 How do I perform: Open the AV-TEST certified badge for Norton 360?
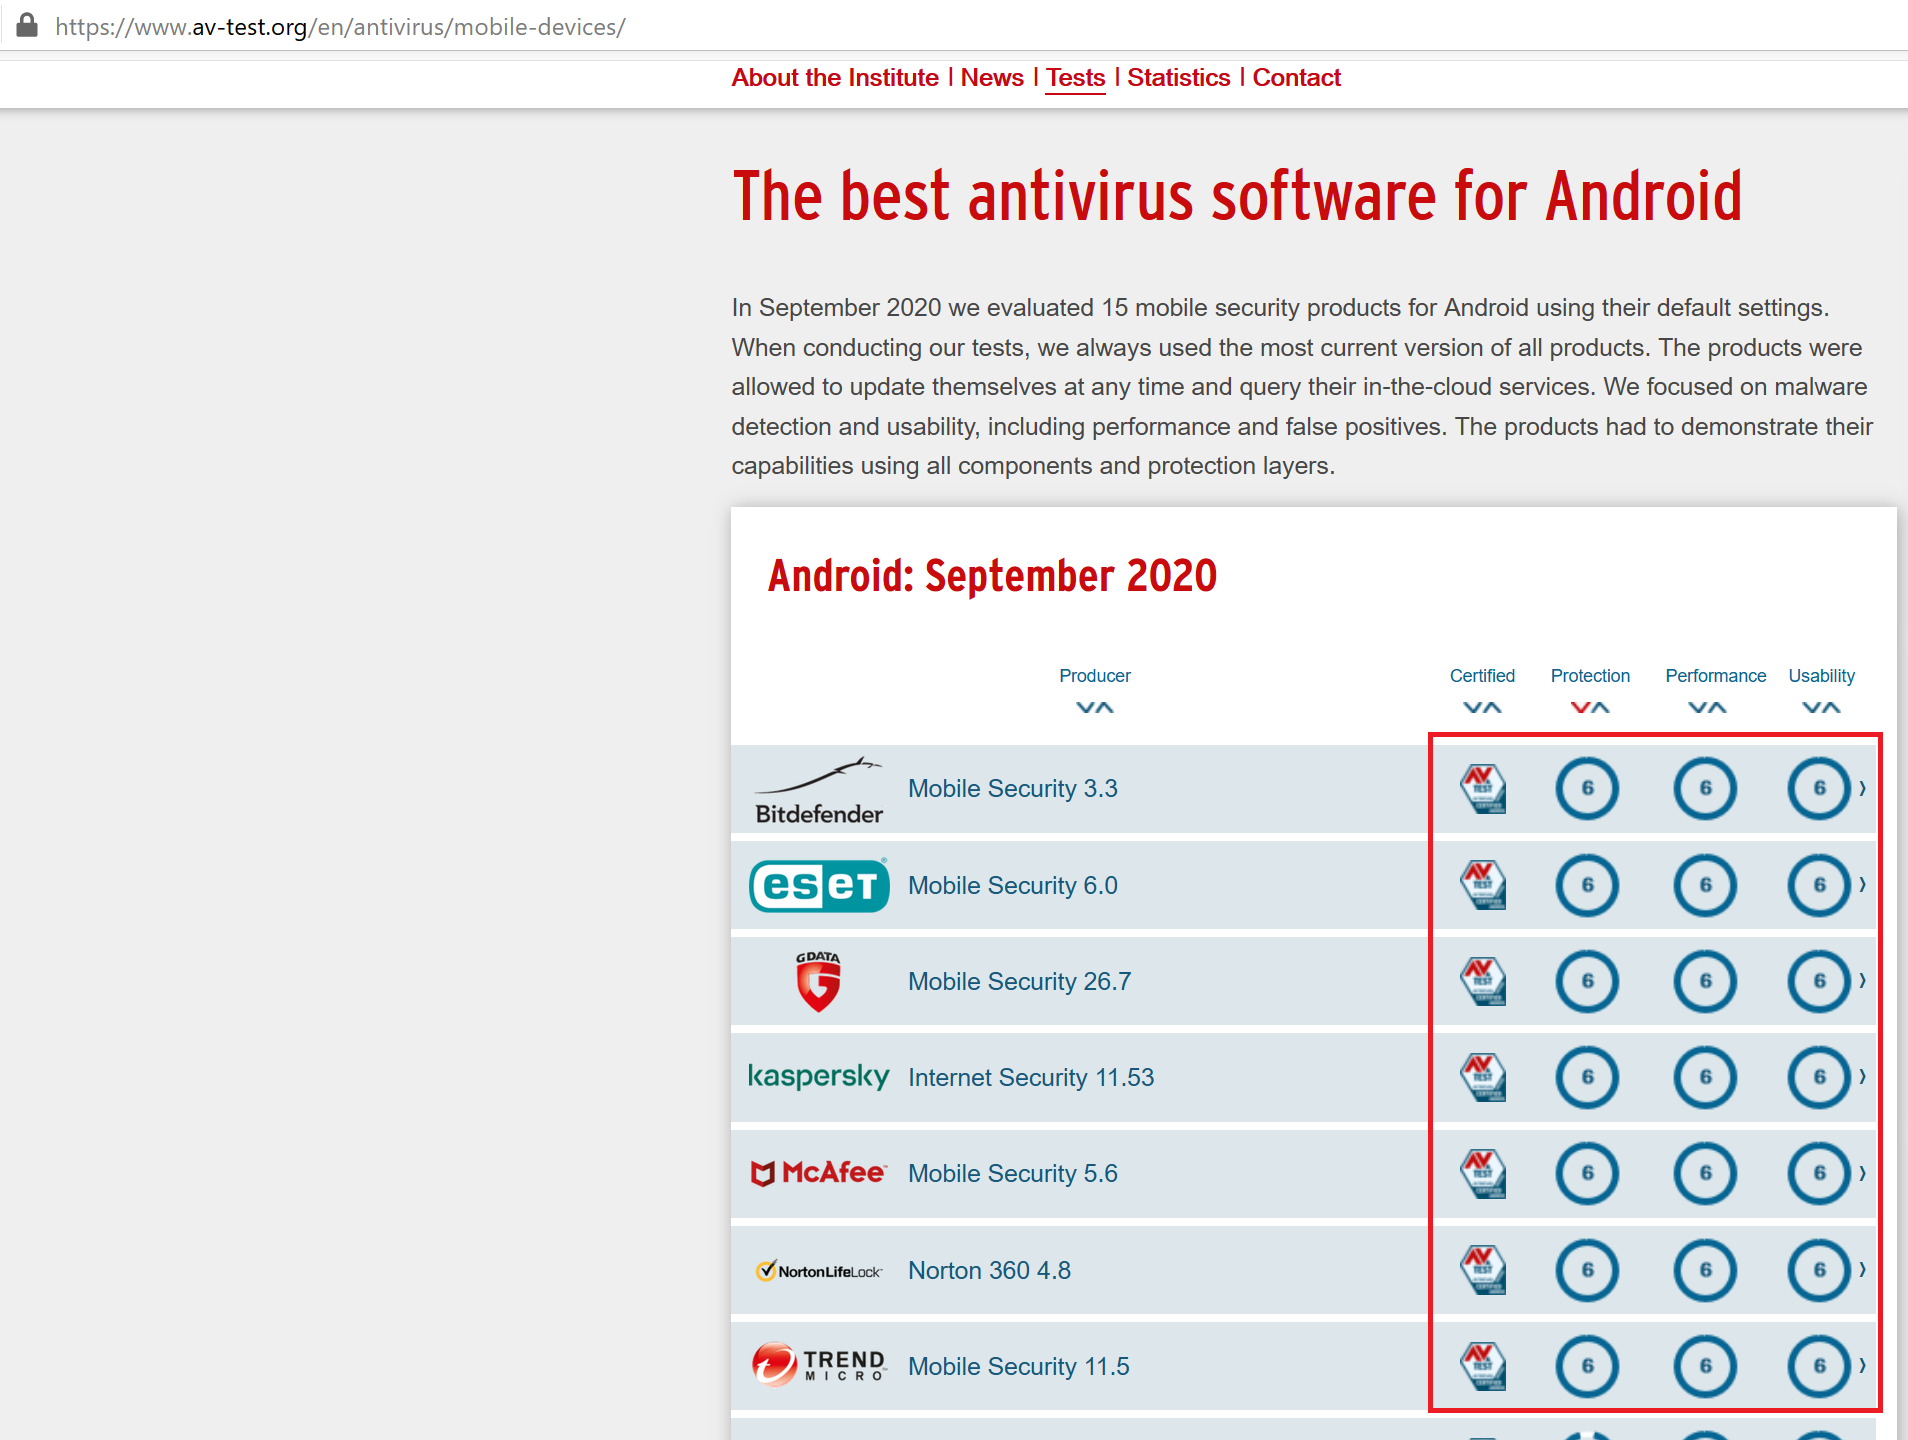(x=1483, y=1270)
